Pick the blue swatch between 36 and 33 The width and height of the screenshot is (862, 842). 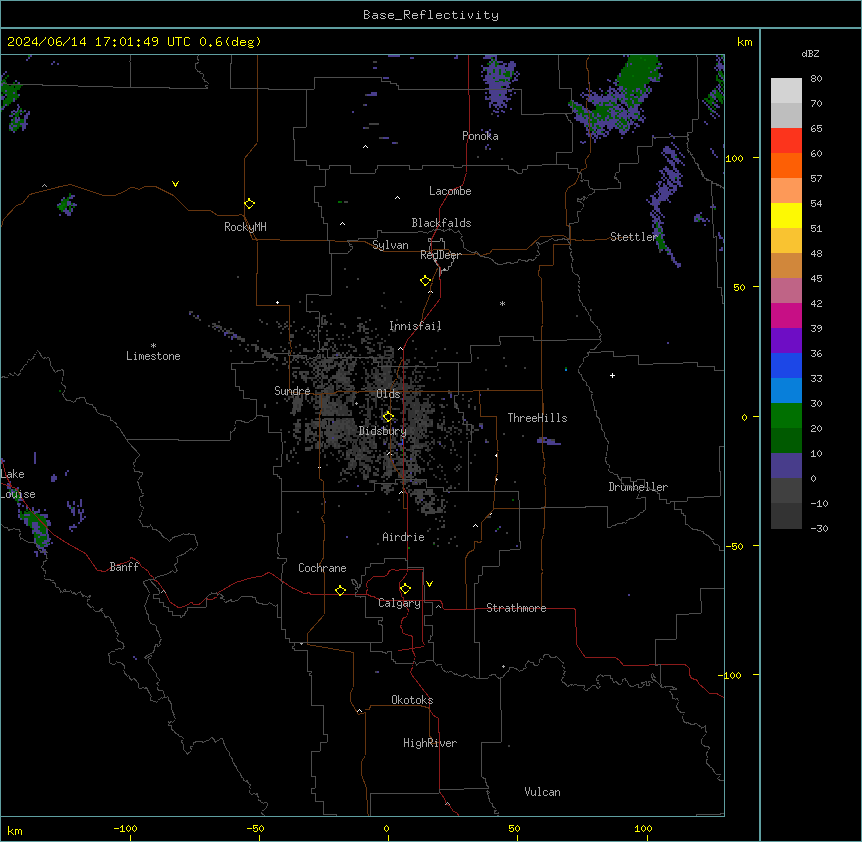[x=786, y=365]
